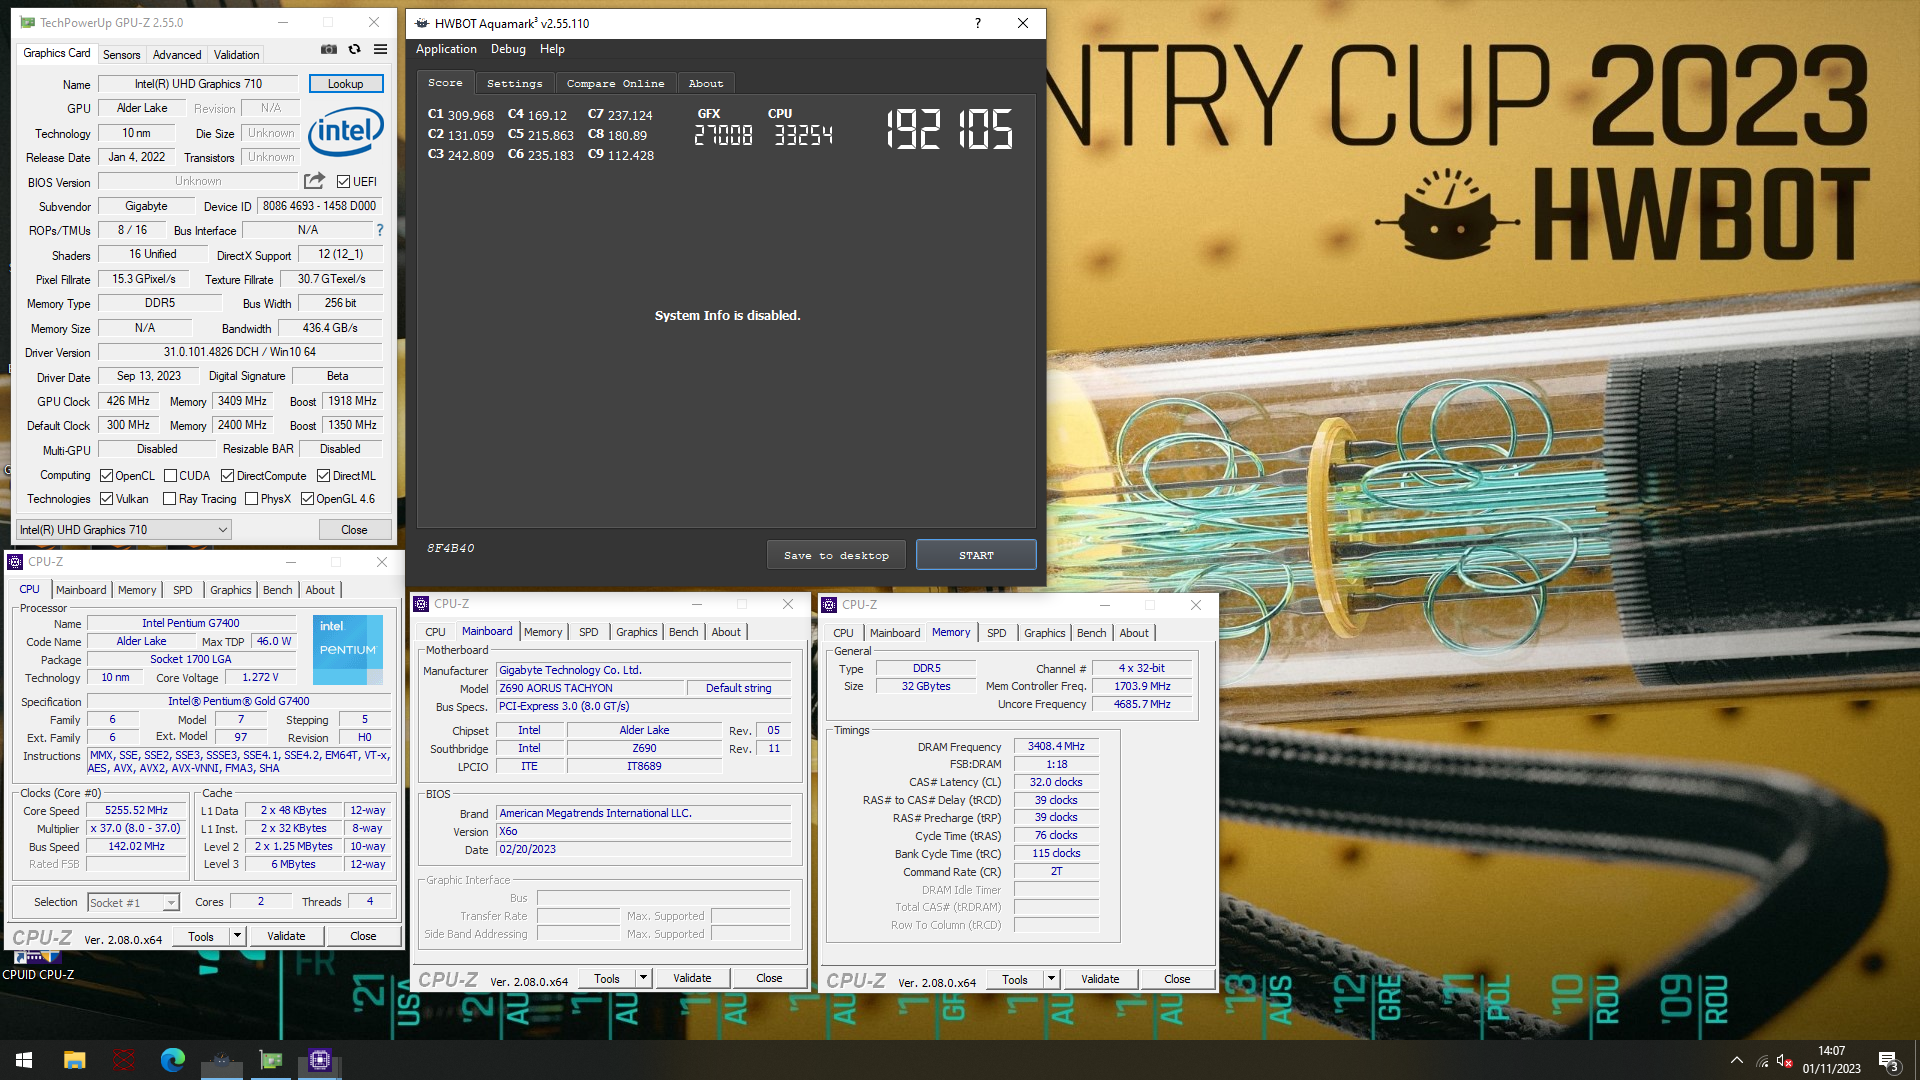Click Tools button in CPU-Z CPU window
The width and height of the screenshot is (1920, 1080).
201,937
